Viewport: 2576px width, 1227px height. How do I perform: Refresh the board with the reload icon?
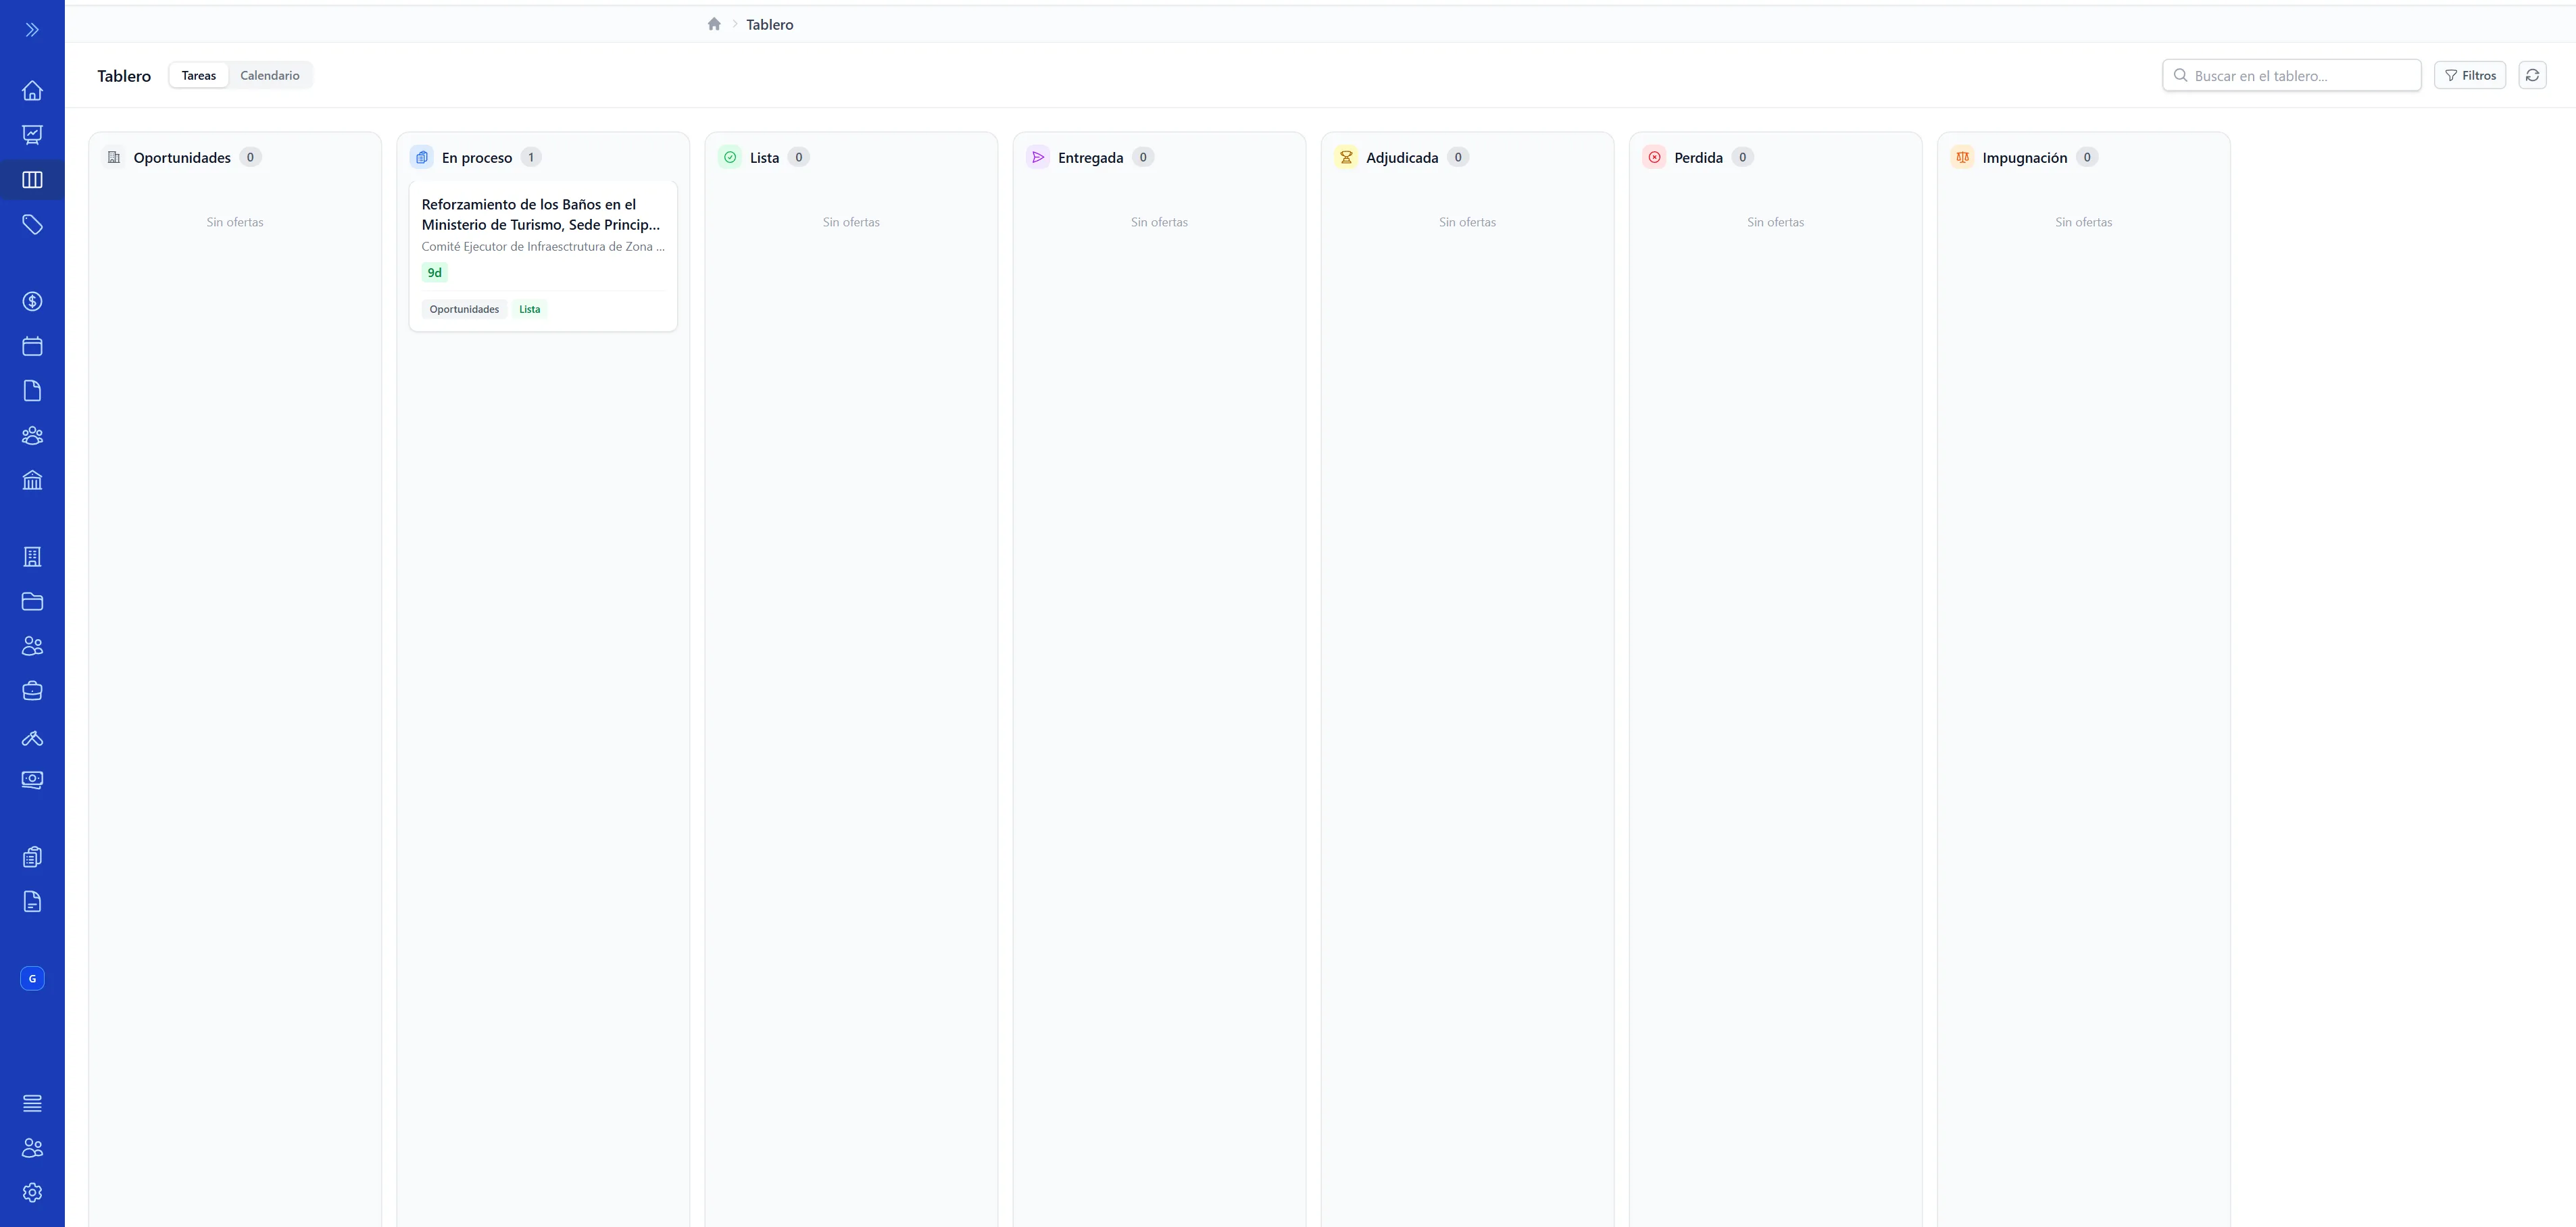point(2532,75)
